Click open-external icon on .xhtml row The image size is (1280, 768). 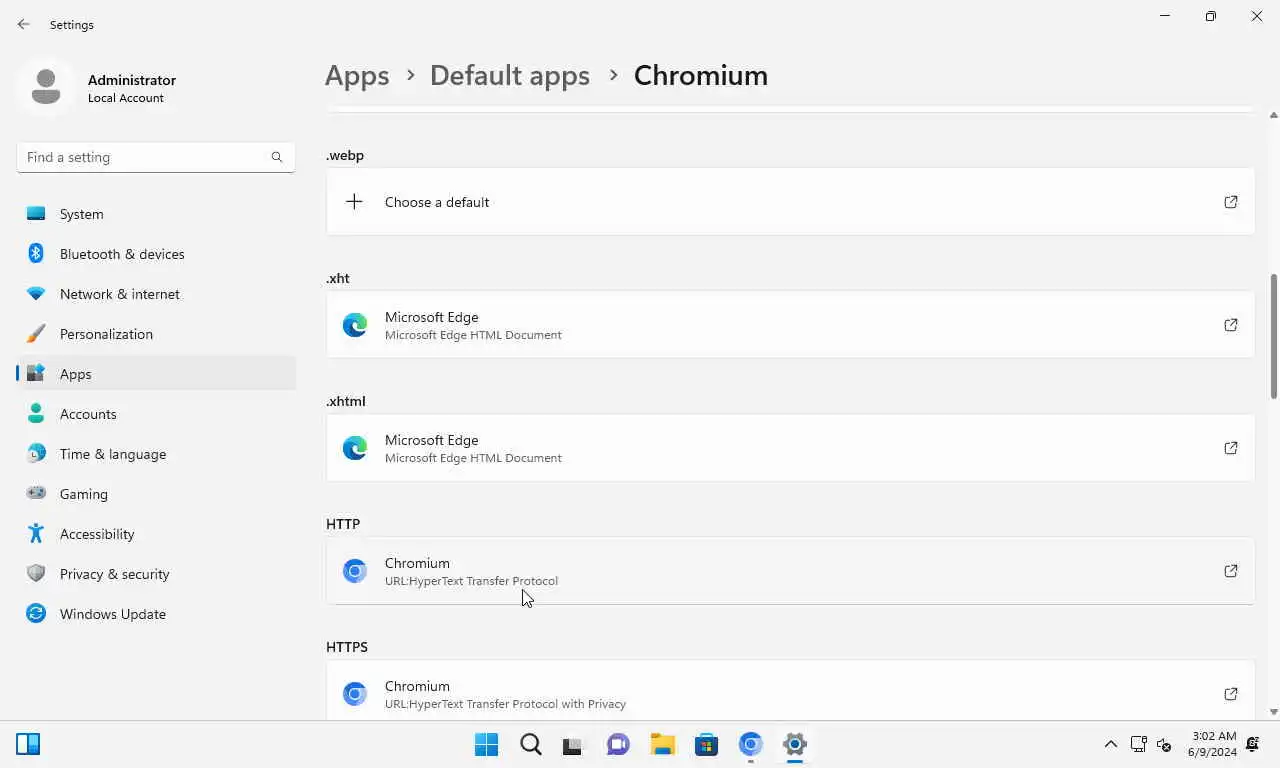[1231, 448]
